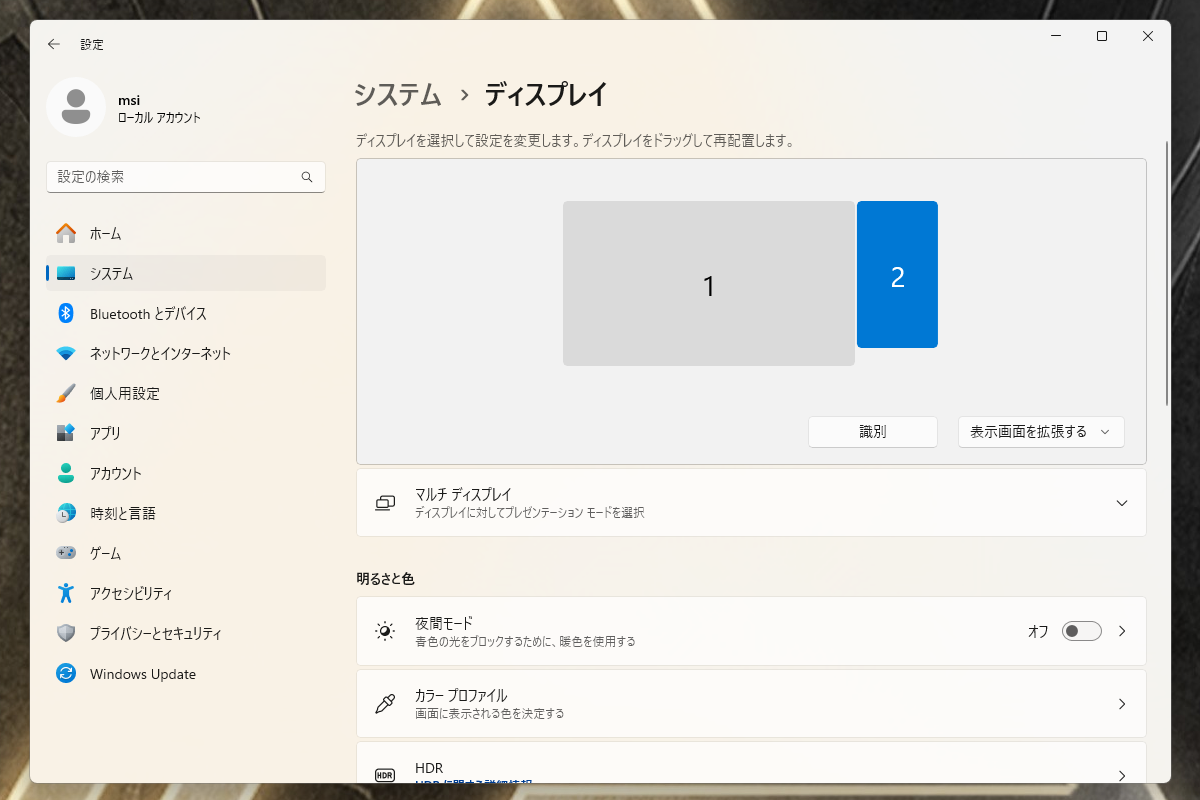Image resolution: width=1200 pixels, height=800 pixels.
Task: Select display 2 in the arrangement diagram
Action: (x=897, y=274)
